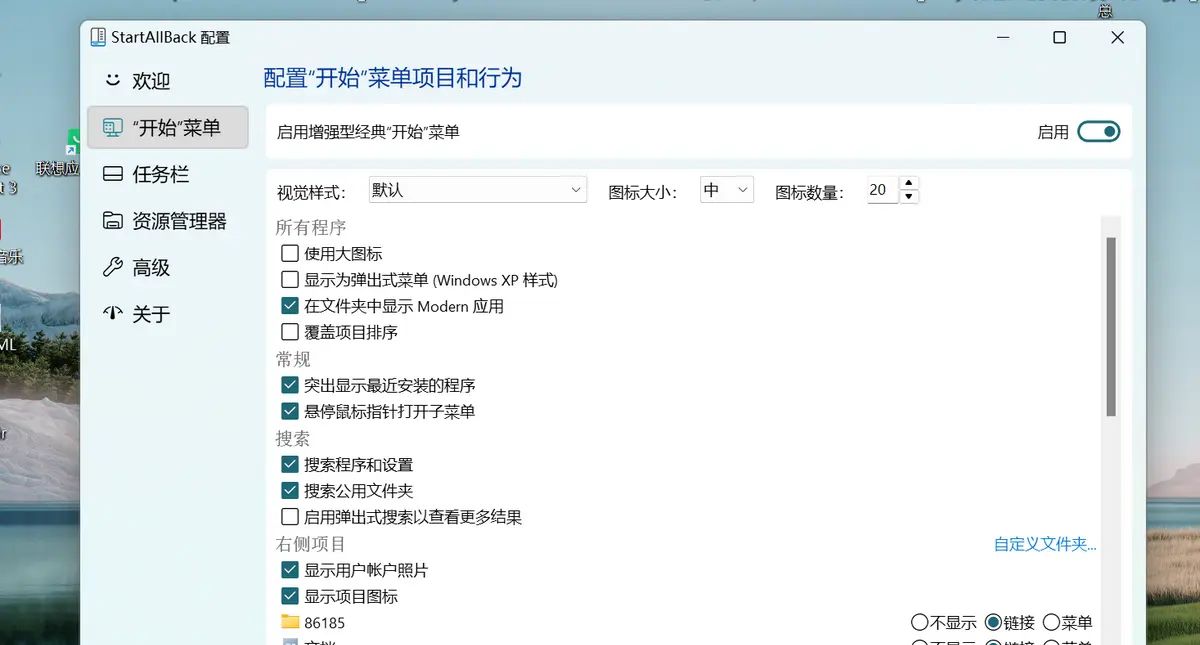Viewport: 1200px width, 645px height.
Task: Enable the 使用大图标 checkbox
Action: (x=290, y=254)
